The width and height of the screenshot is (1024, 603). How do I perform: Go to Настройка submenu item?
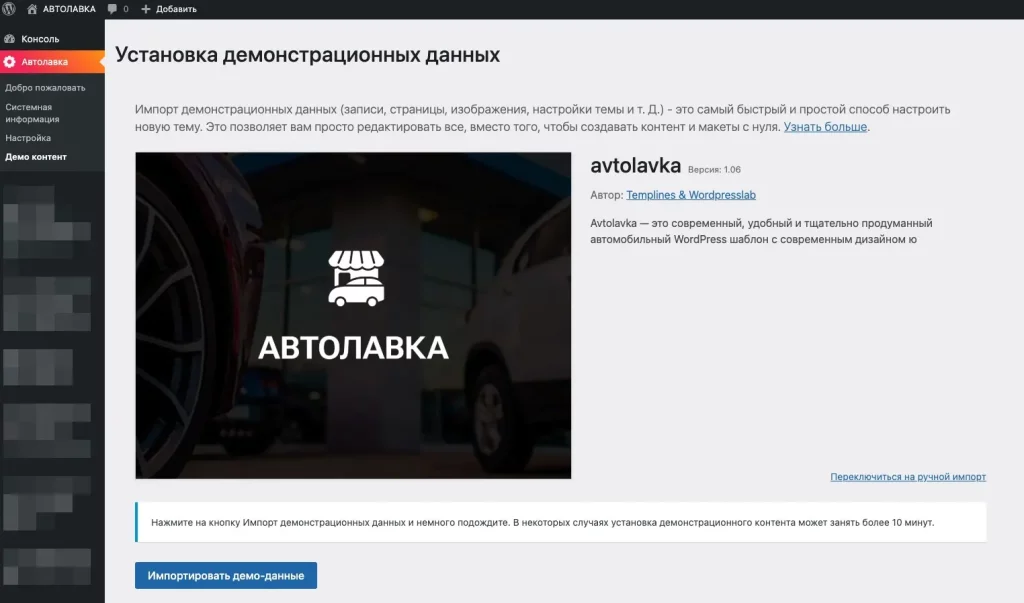[x=28, y=138]
